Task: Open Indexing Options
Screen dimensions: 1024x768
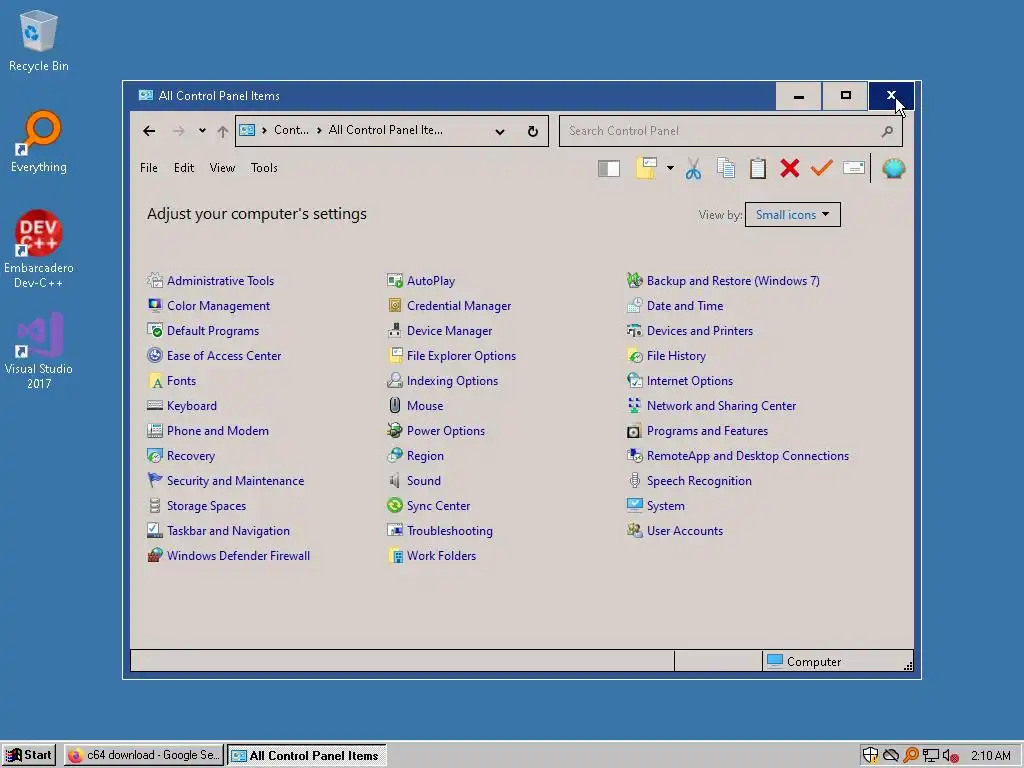Action: pos(452,381)
